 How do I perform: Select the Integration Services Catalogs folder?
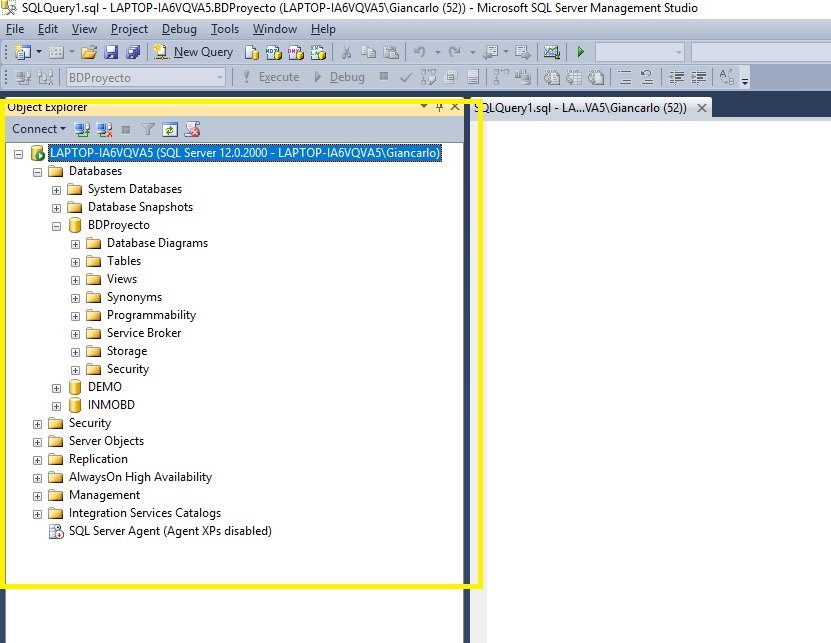[145, 513]
